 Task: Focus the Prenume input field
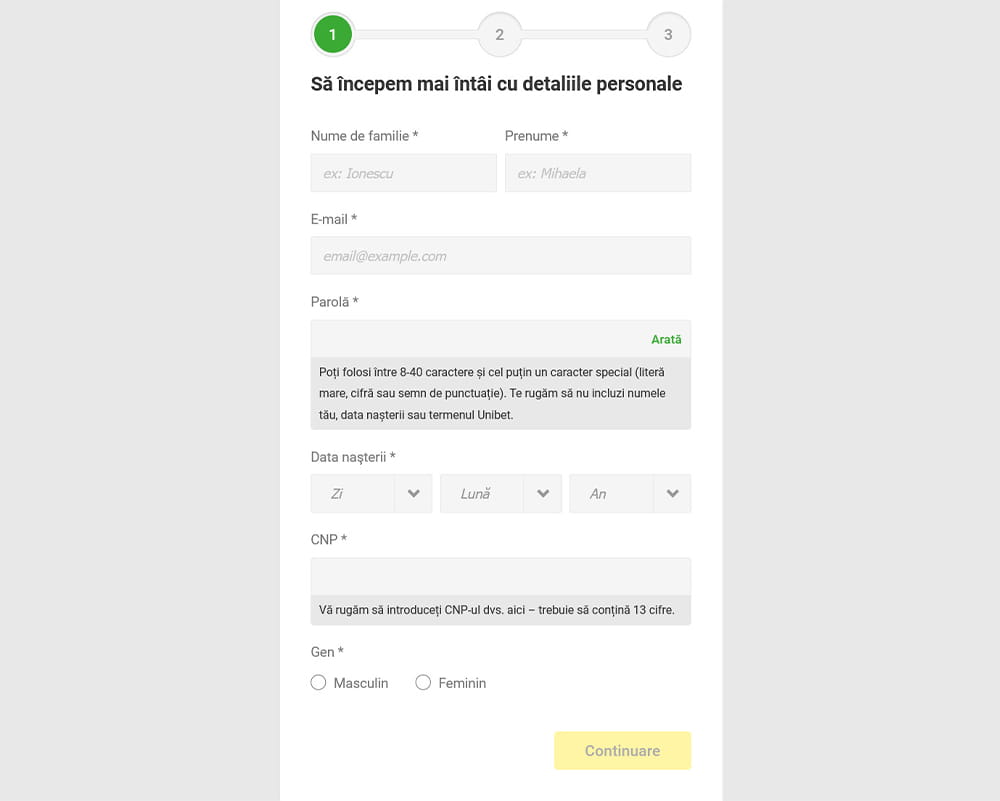[x=598, y=173]
